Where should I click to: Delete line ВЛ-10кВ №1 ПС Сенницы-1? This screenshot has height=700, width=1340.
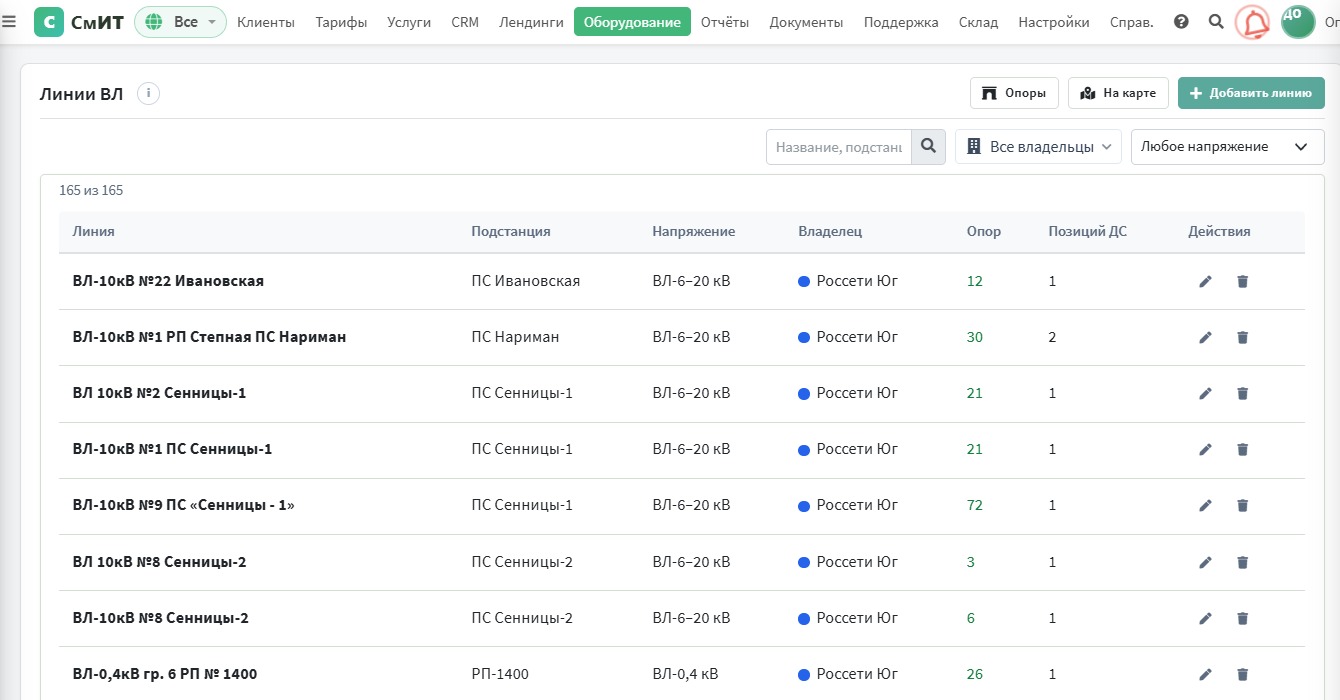[x=1242, y=450]
